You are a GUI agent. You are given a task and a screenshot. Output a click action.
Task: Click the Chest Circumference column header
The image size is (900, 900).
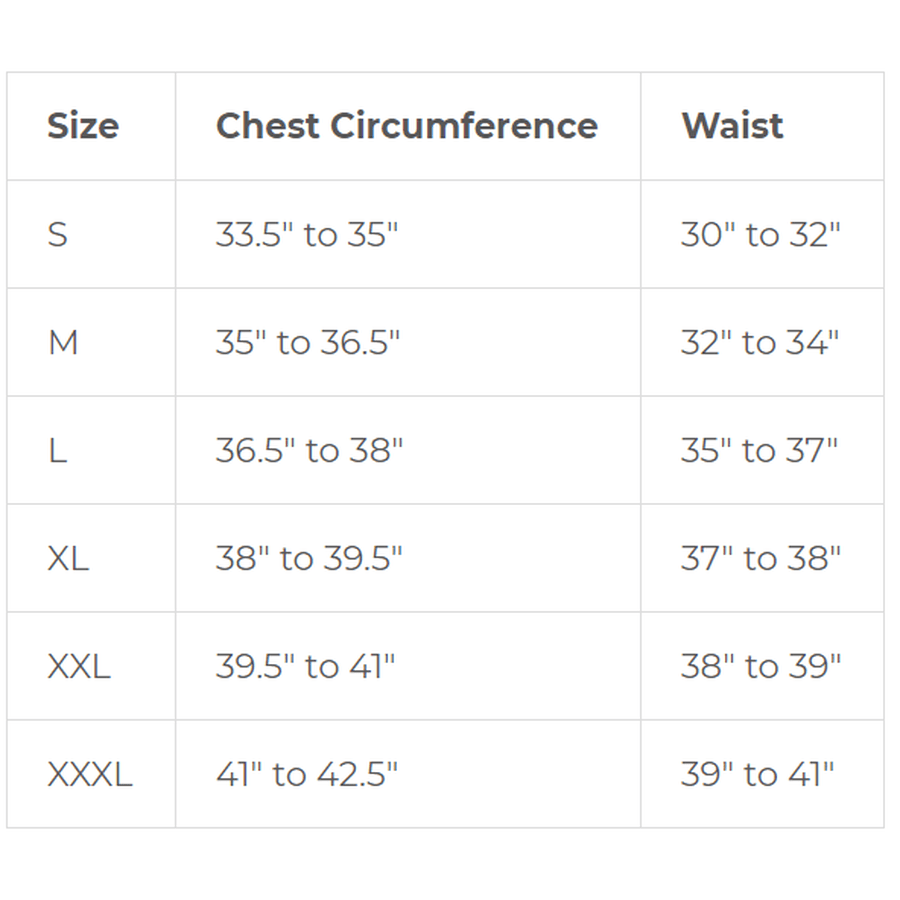406,126
